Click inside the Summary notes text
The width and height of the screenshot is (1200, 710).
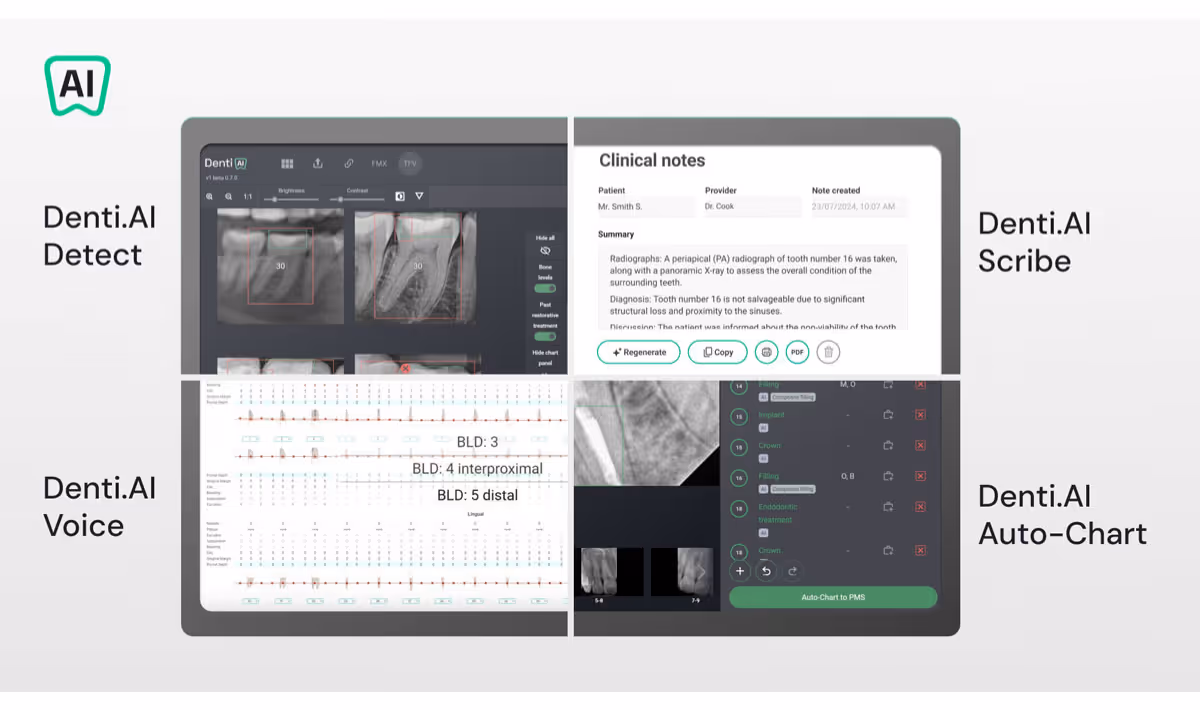753,287
